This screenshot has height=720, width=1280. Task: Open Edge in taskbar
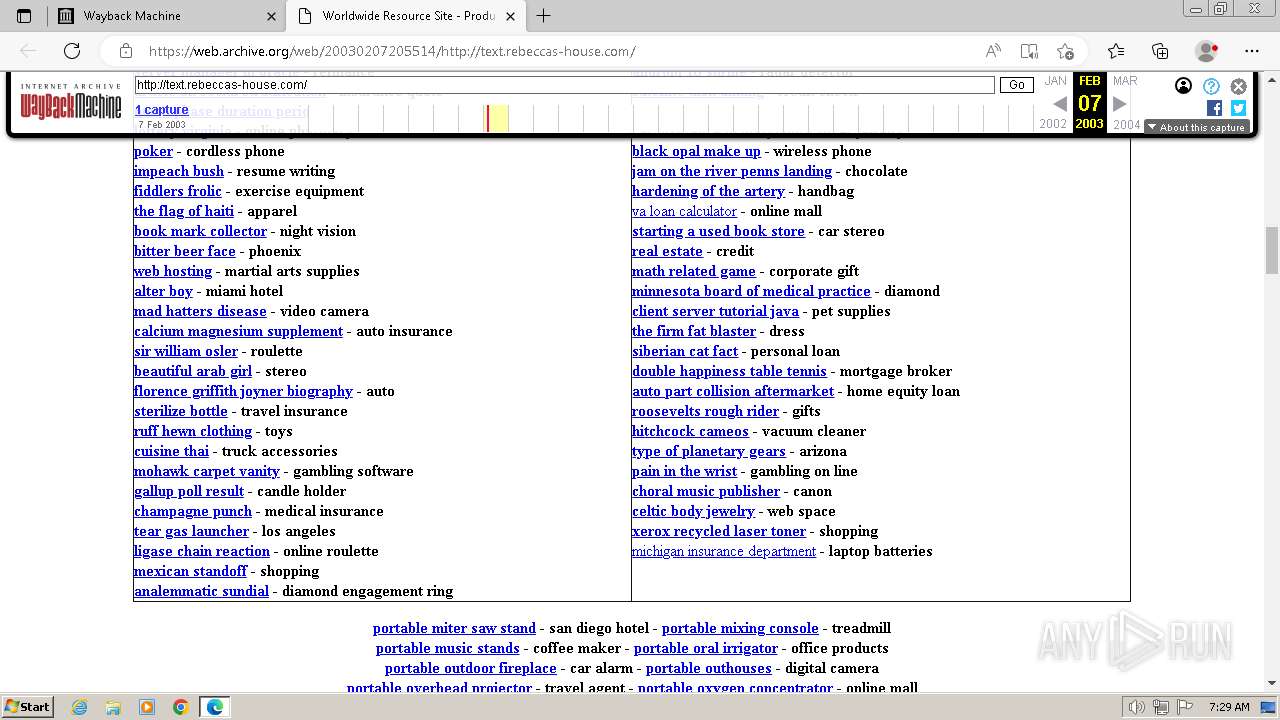click(x=214, y=707)
